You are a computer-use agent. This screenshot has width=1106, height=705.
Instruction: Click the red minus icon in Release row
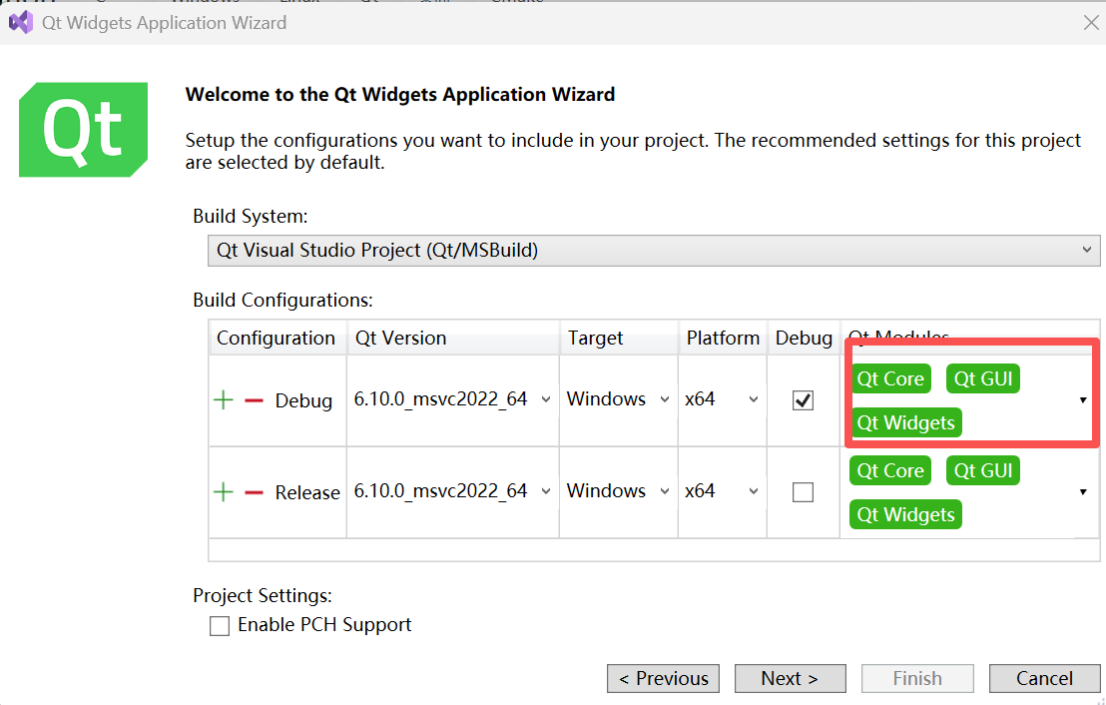(x=254, y=492)
